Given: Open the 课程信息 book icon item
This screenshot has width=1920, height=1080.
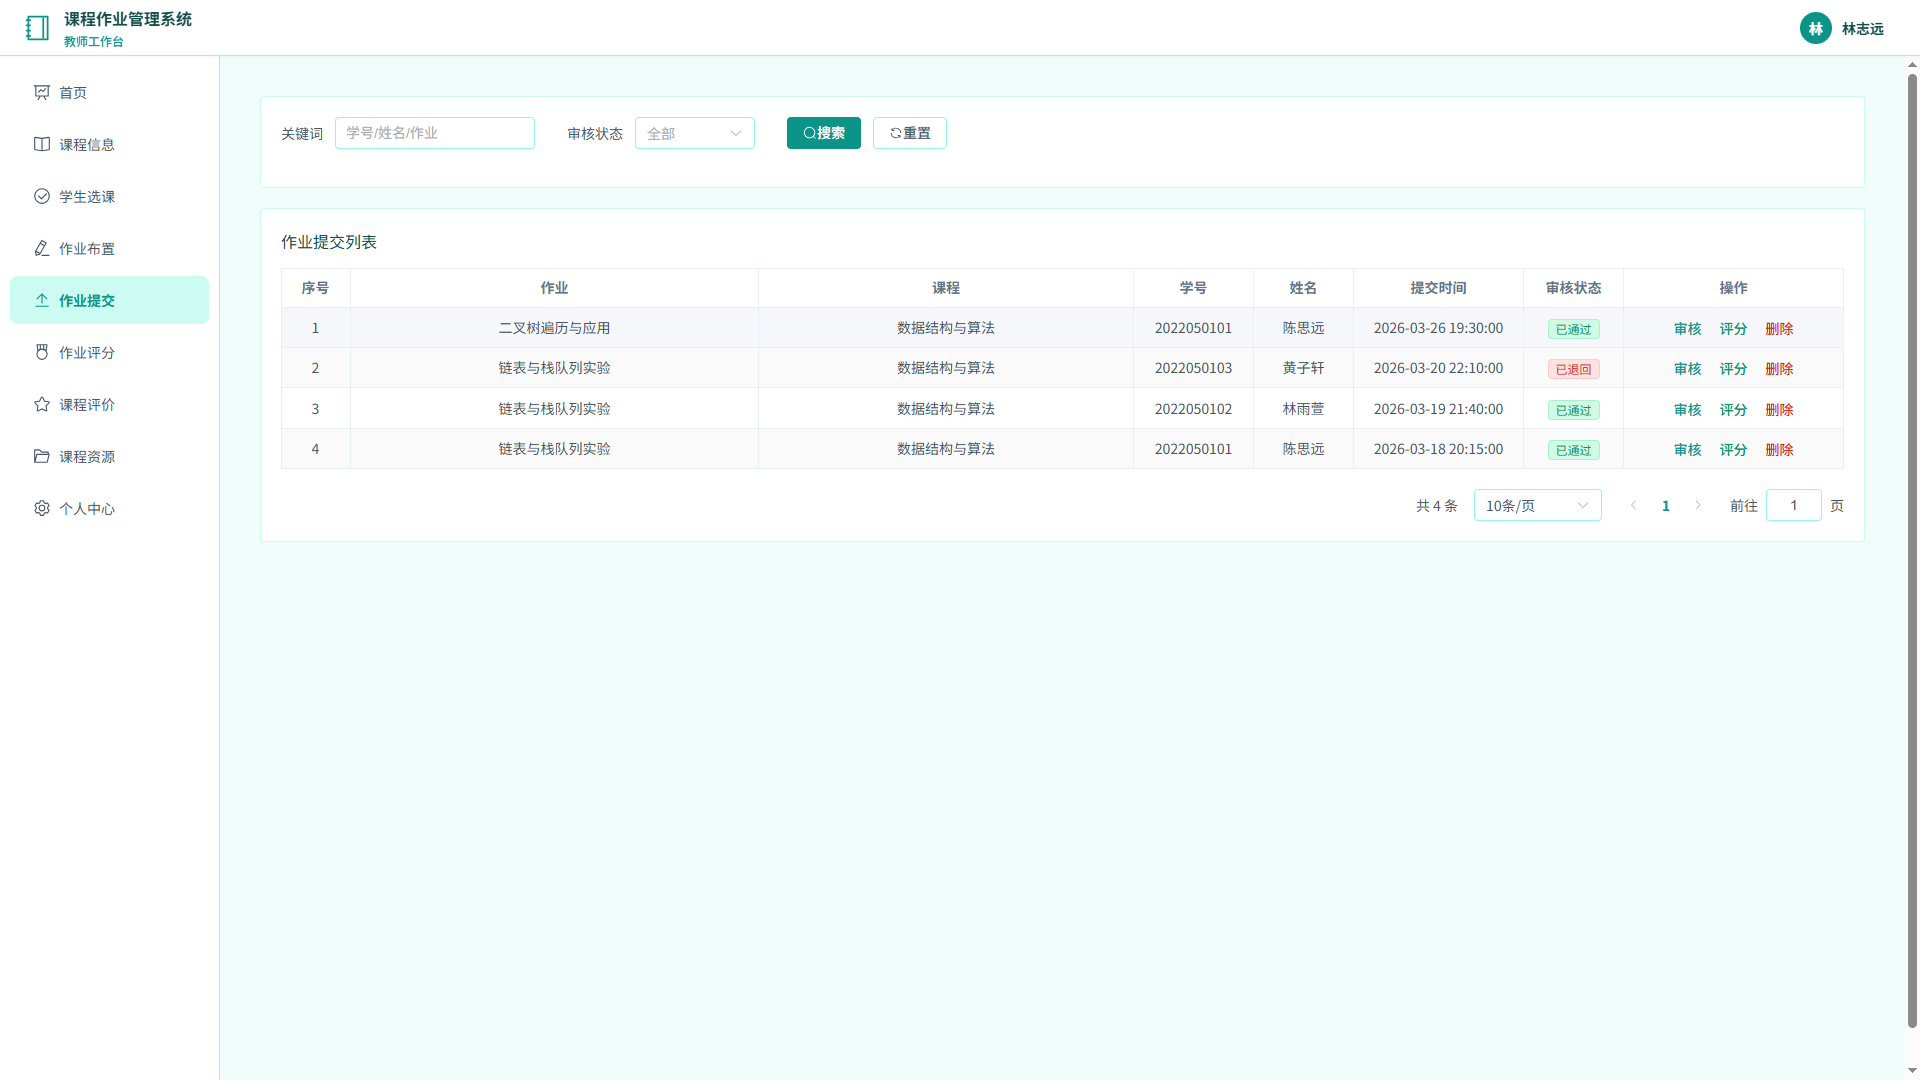Looking at the screenshot, I should tap(110, 144).
